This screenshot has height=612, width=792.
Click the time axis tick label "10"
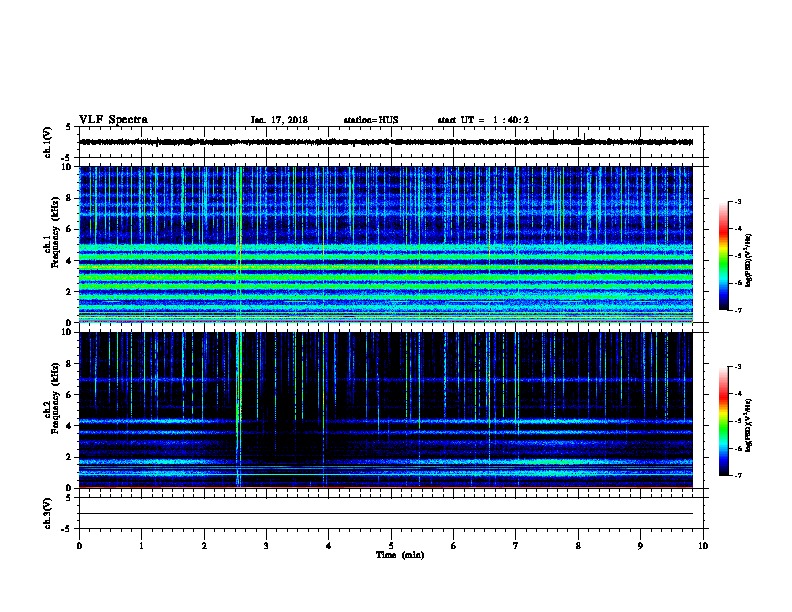(x=703, y=546)
